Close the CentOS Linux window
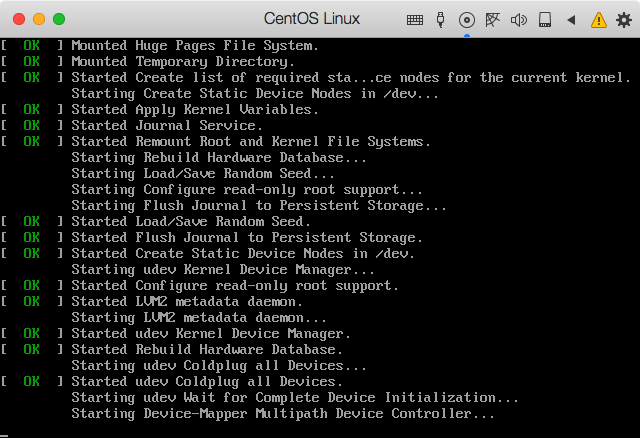 [19, 19]
